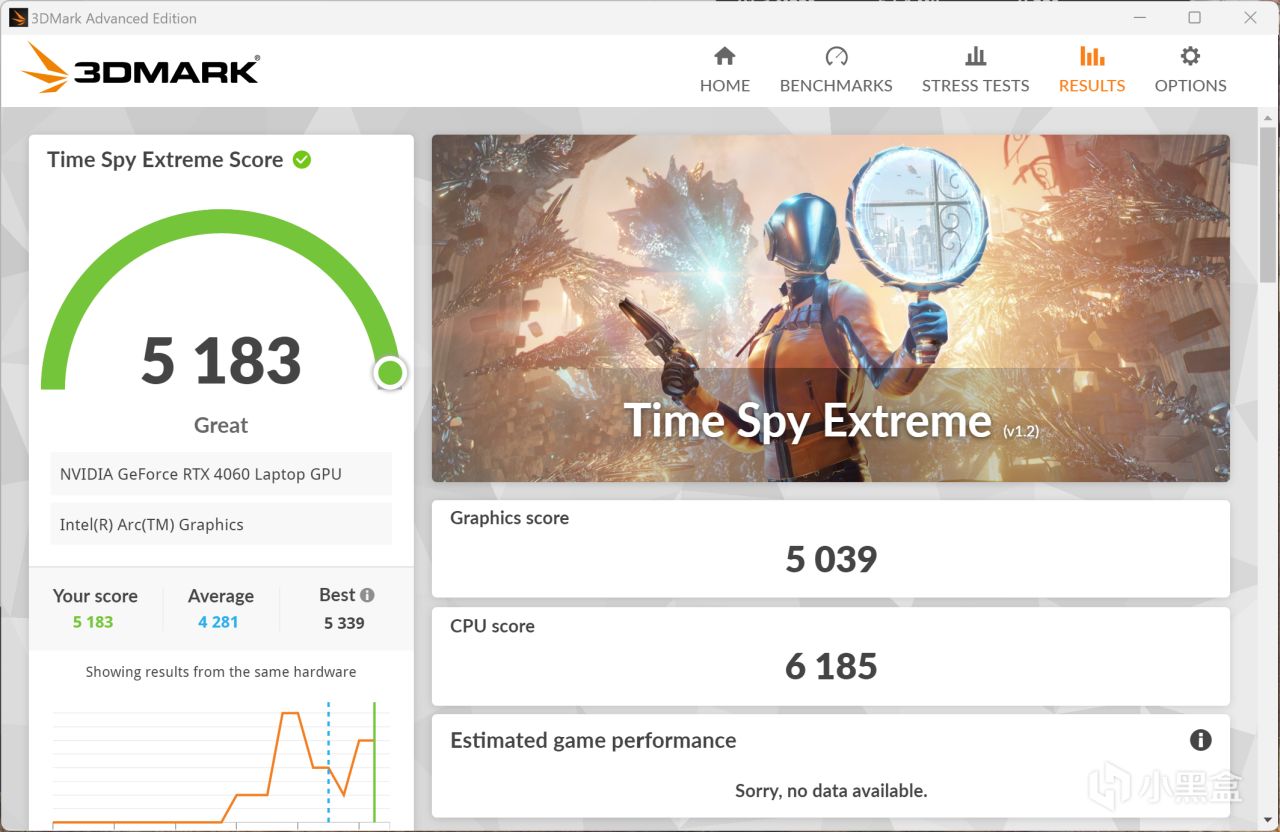Click the green validation checkmark icon
Image resolution: width=1280 pixels, height=832 pixels.
tap(302, 159)
